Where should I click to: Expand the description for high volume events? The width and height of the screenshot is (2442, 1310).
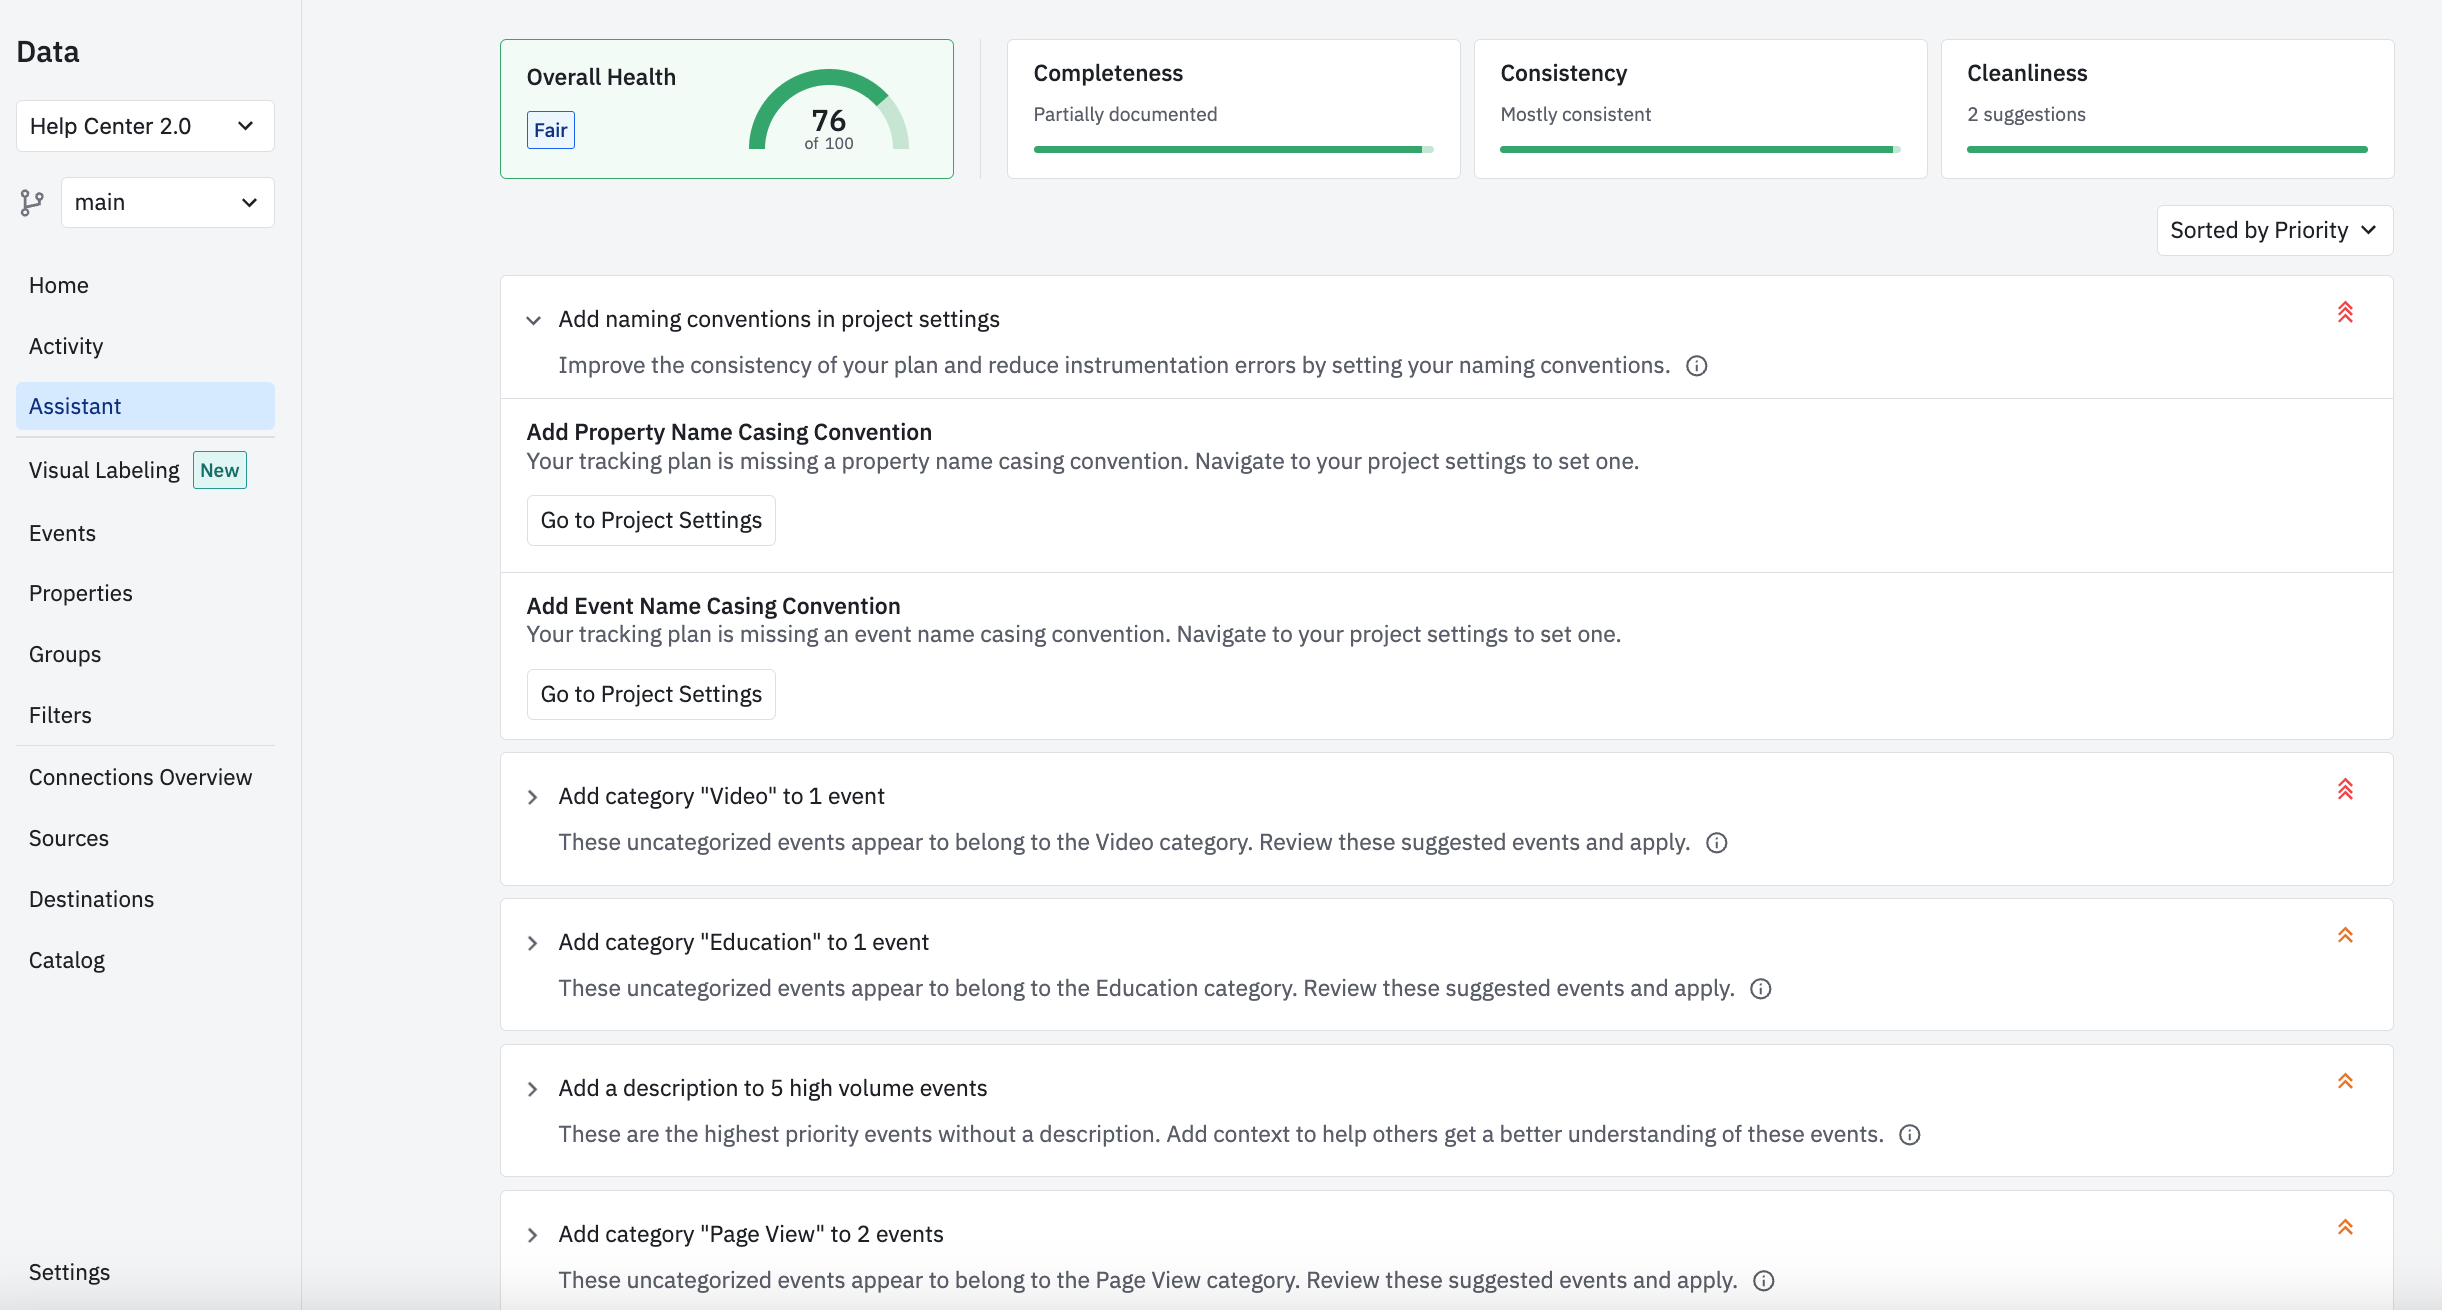pos(533,1089)
